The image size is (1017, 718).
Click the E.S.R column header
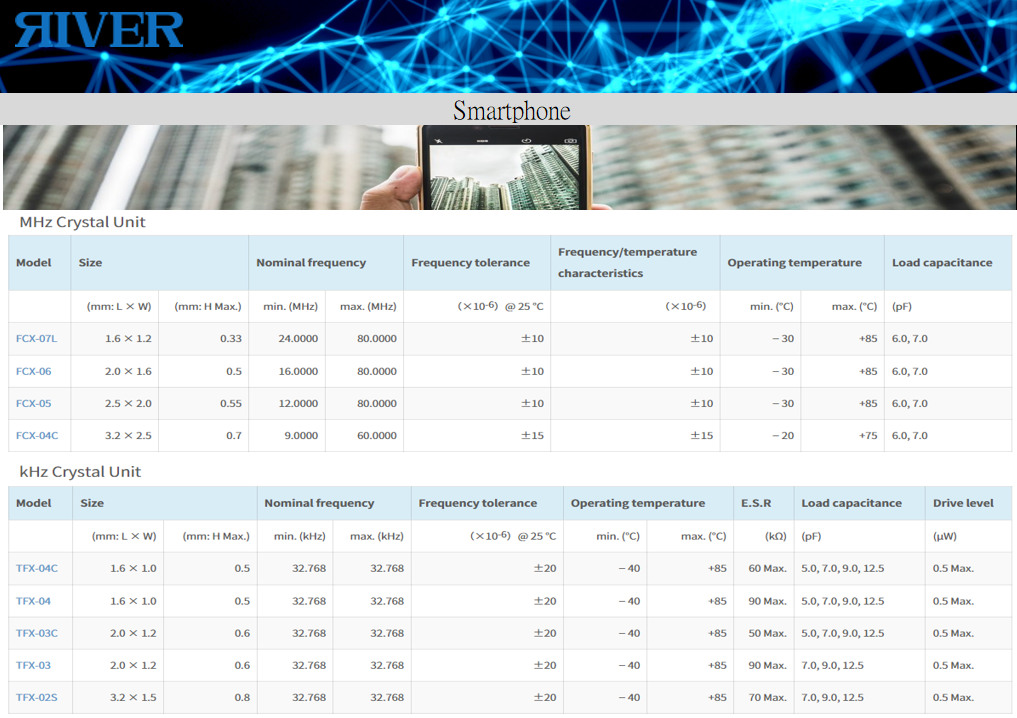click(x=755, y=503)
